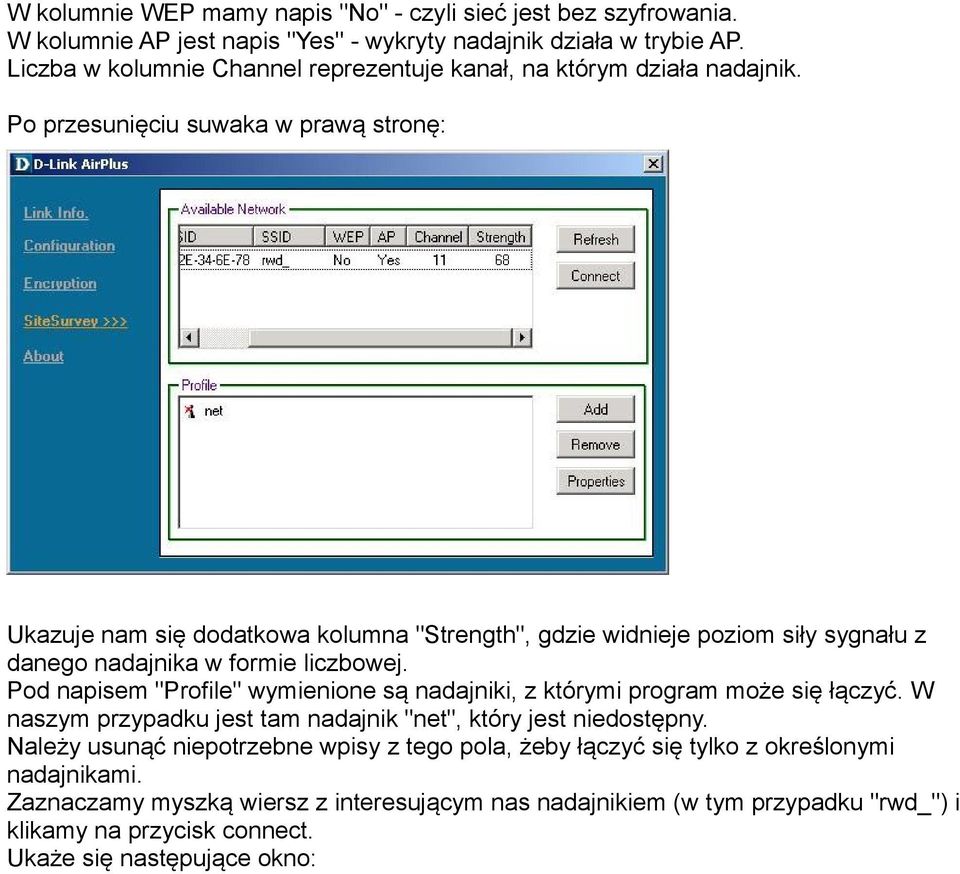Image resolution: width=960 pixels, height=874 pixels.
Task: Open the Configuration page
Action: [x=69, y=246]
